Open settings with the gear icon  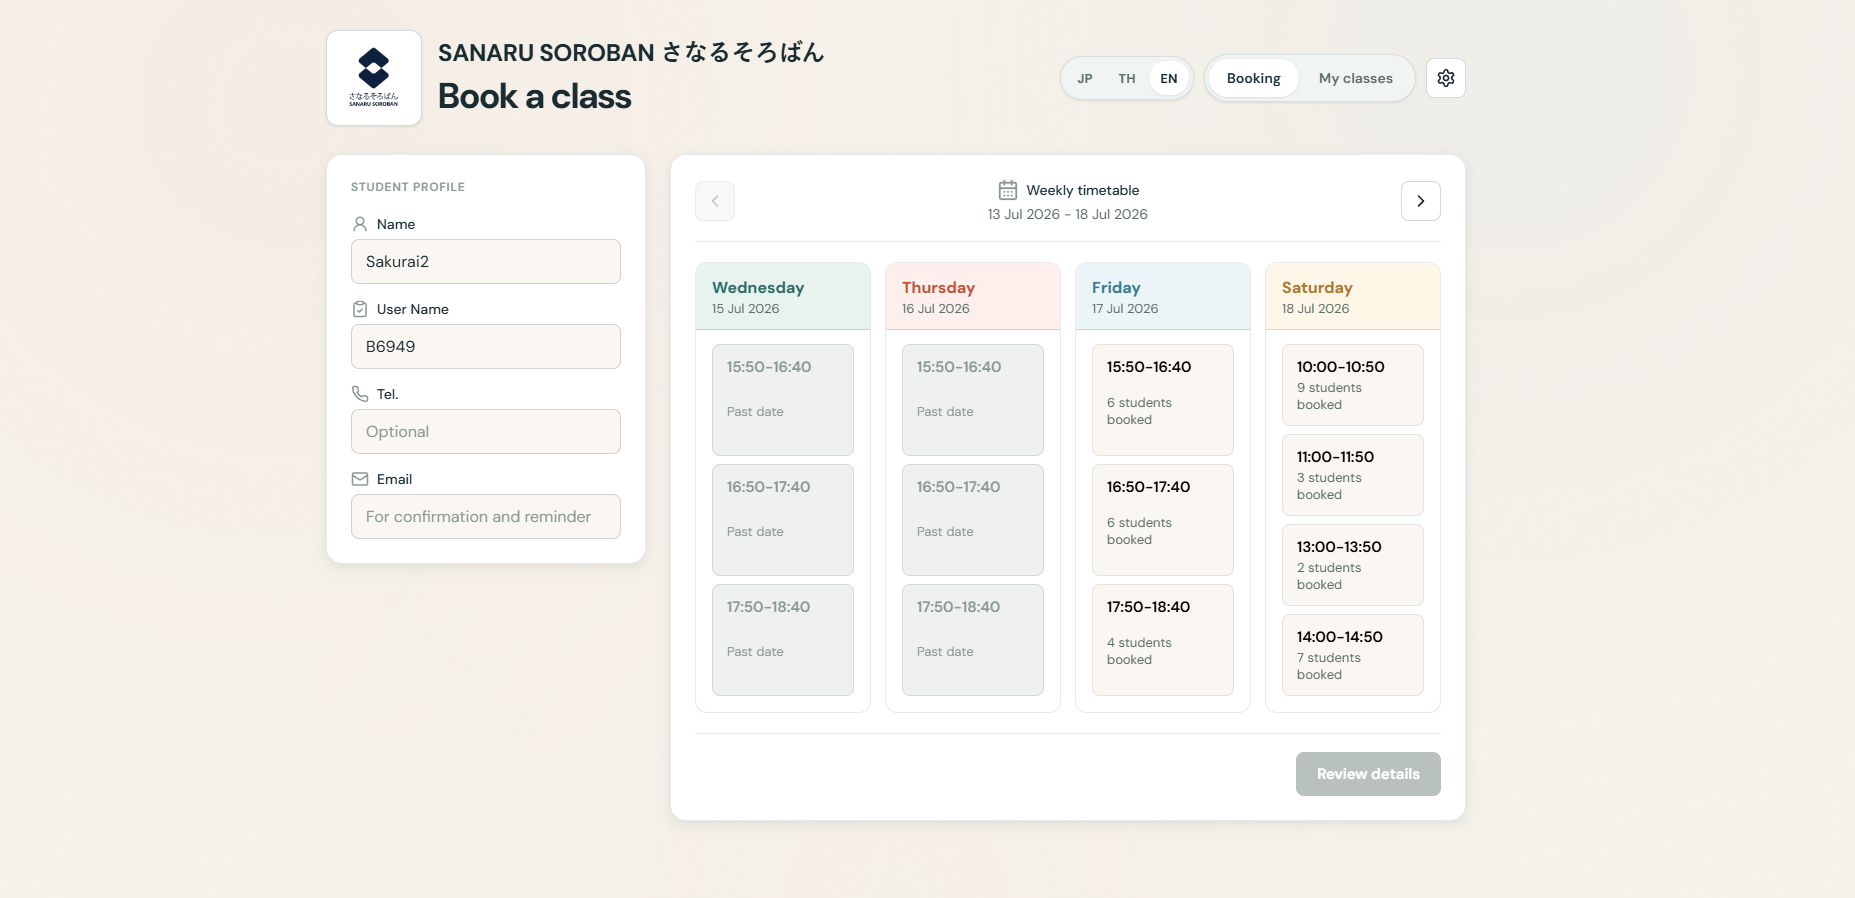tap(1445, 78)
